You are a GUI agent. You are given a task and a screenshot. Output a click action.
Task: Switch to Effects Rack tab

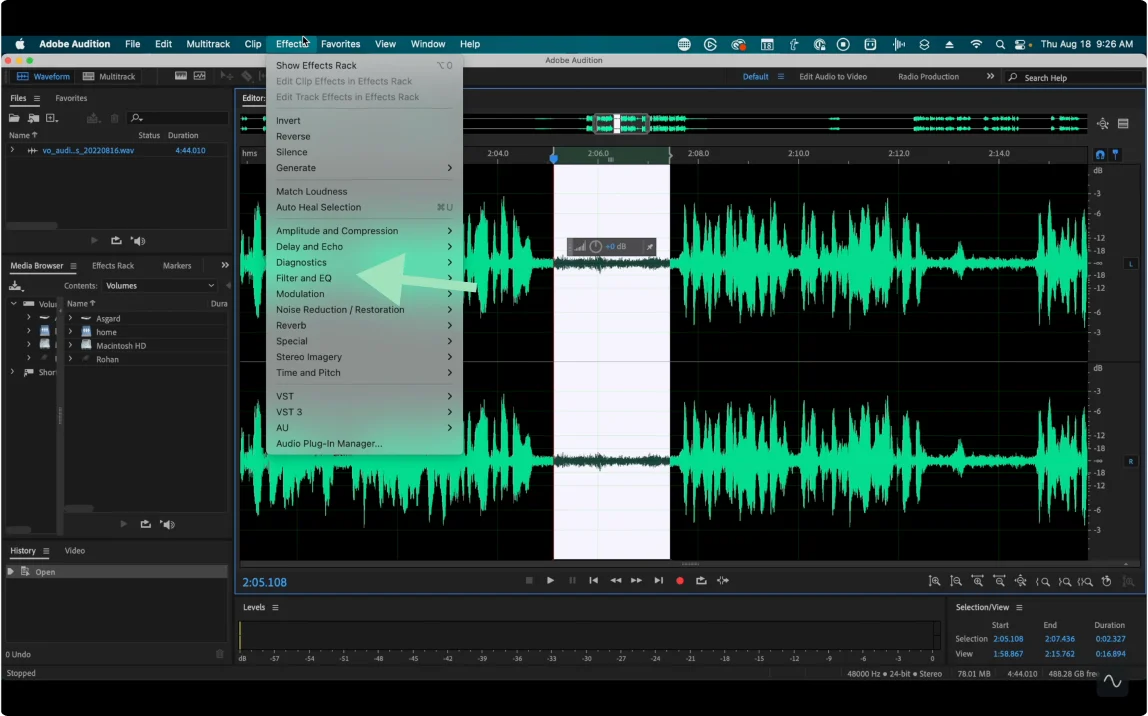click(x=113, y=266)
